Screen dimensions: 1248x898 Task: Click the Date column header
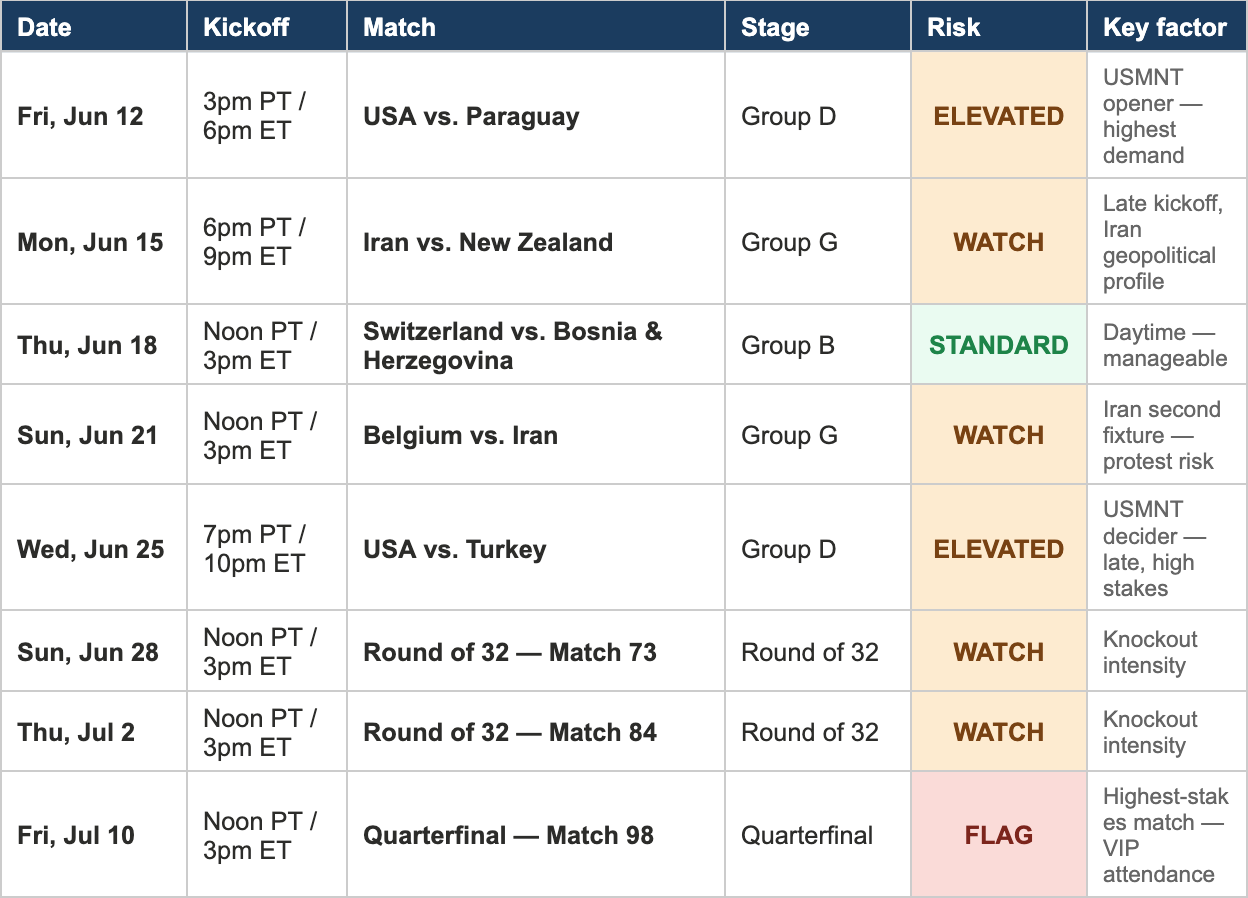coord(94,27)
